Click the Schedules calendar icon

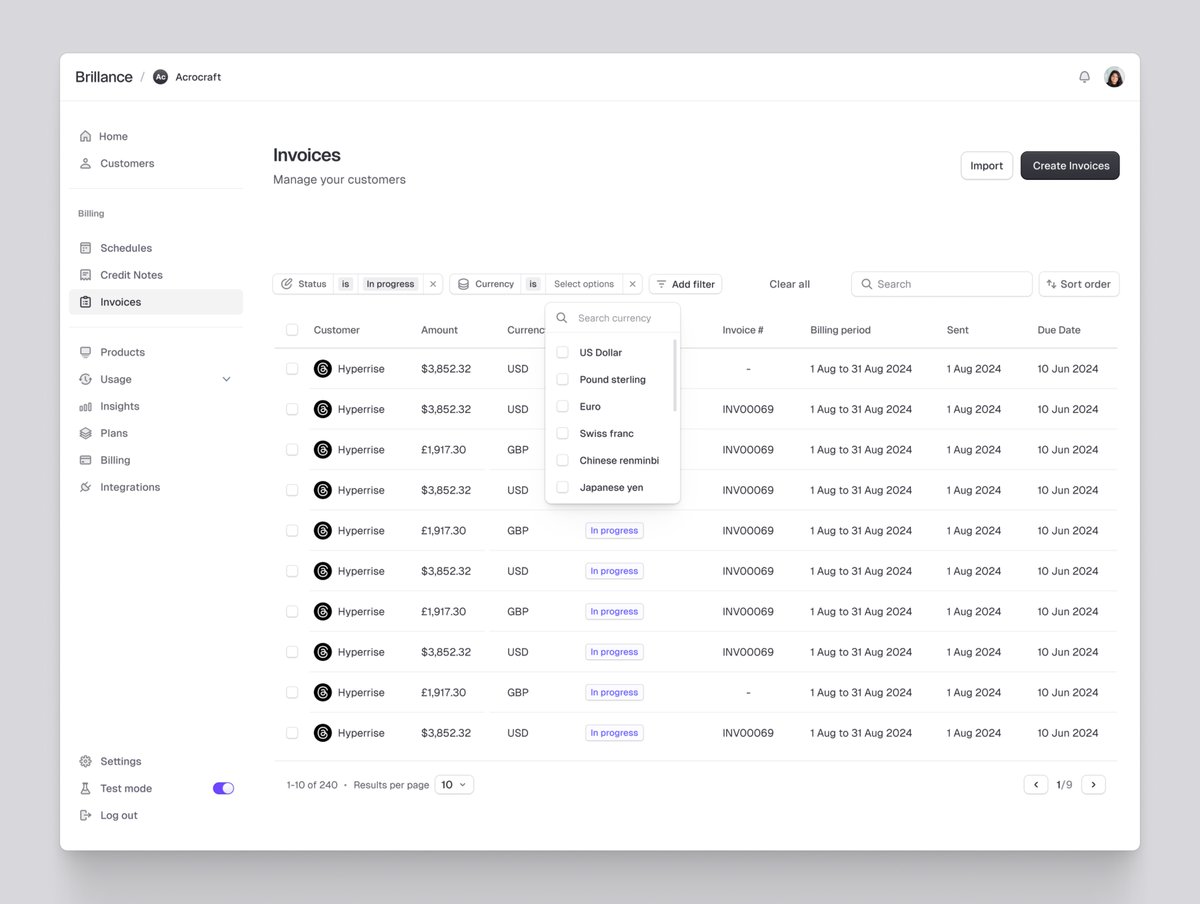click(85, 248)
